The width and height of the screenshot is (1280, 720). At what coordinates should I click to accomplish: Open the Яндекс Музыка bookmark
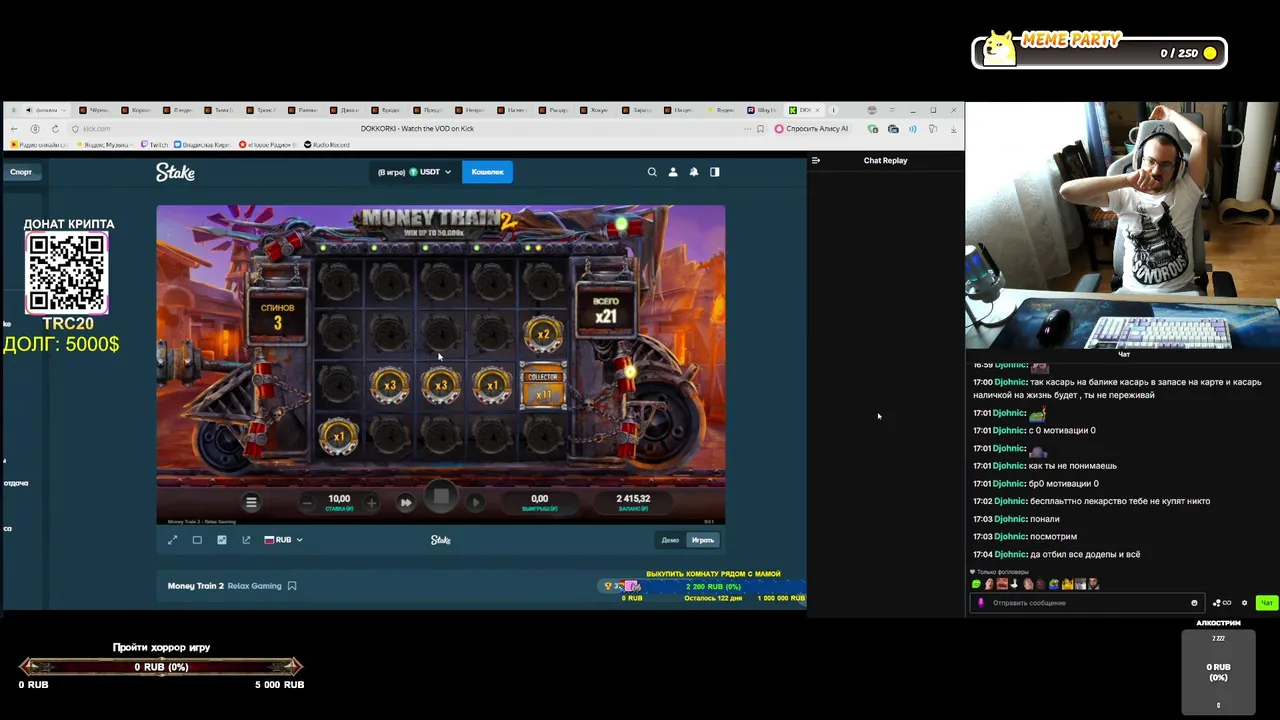[x=104, y=145]
